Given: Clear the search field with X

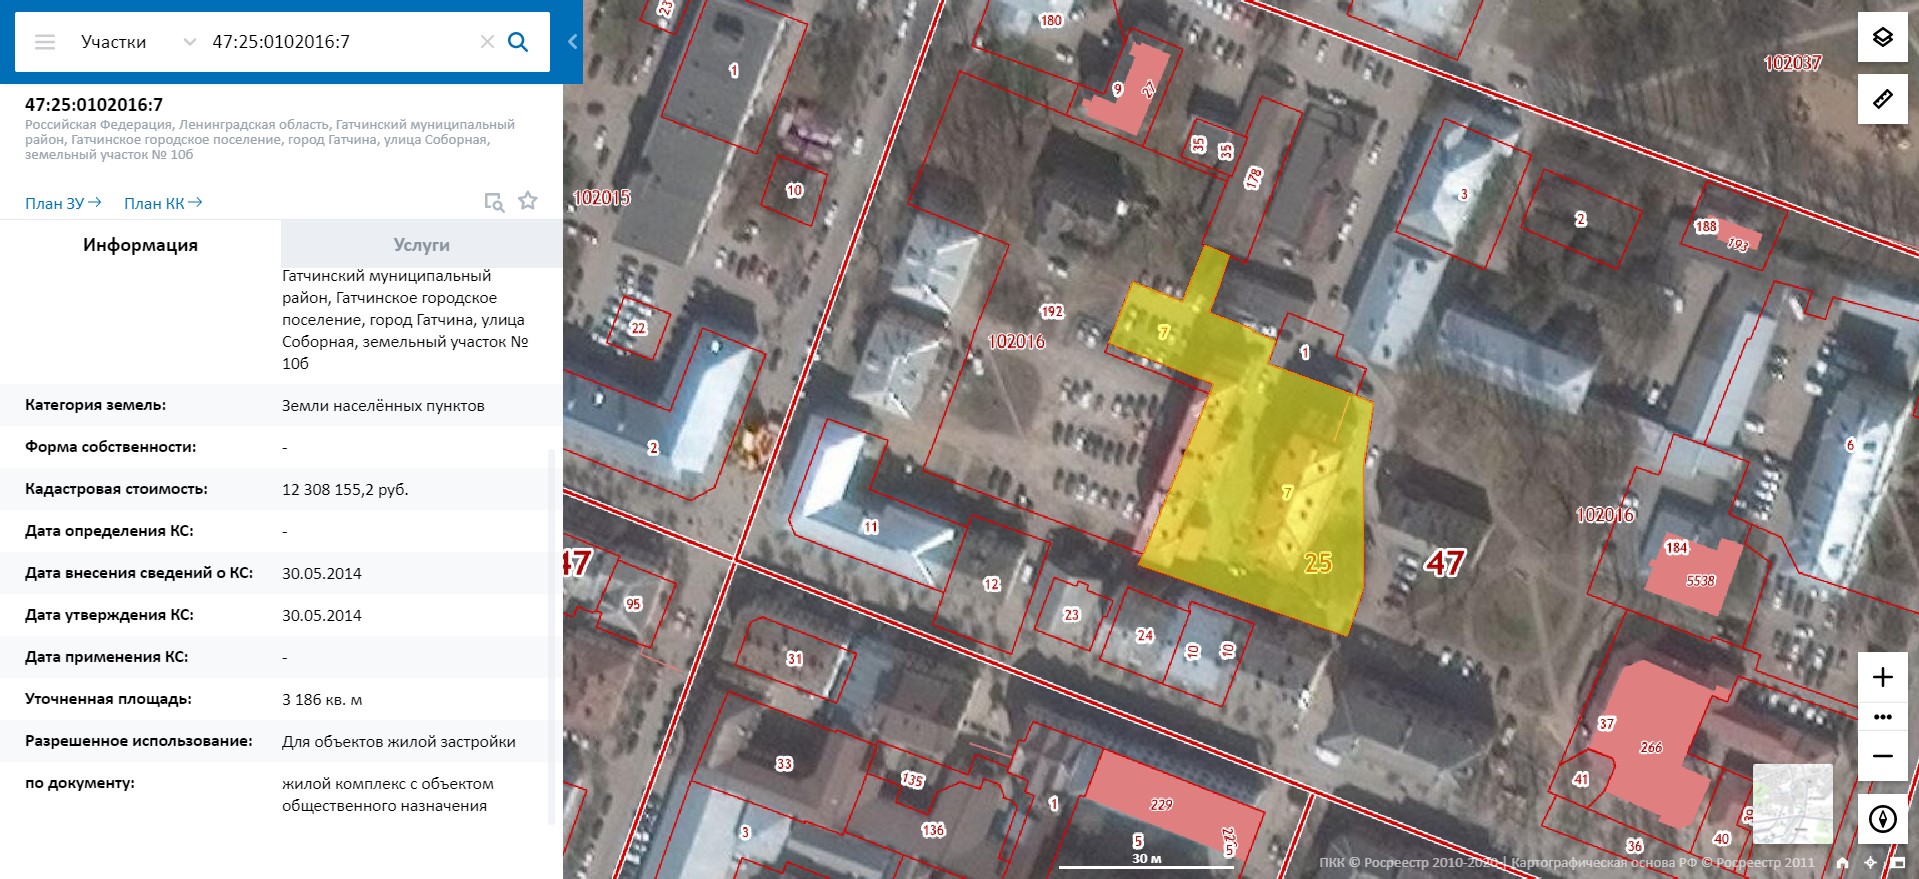Looking at the screenshot, I should (487, 42).
